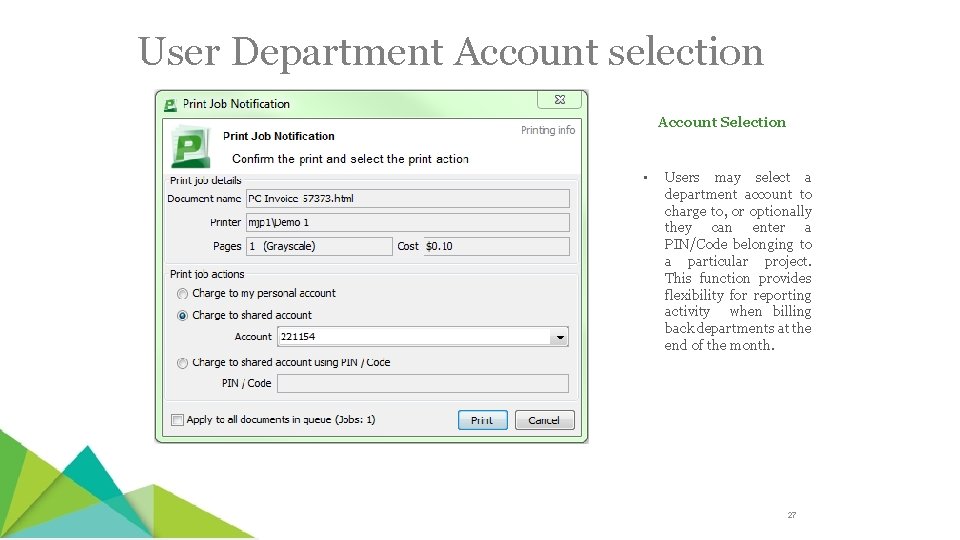Click the Pages field 1 (Grayscale)

pos(319,246)
